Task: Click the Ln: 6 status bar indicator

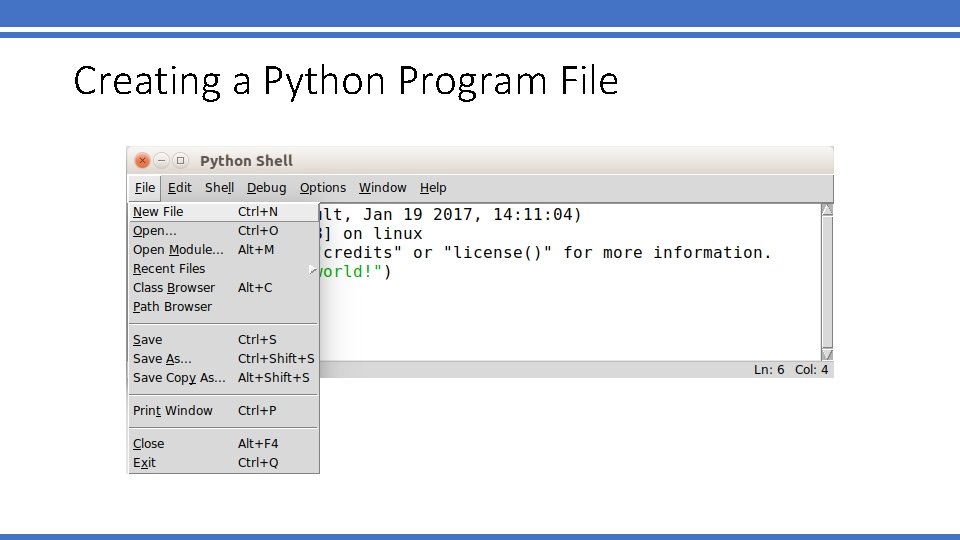Action: tap(768, 370)
